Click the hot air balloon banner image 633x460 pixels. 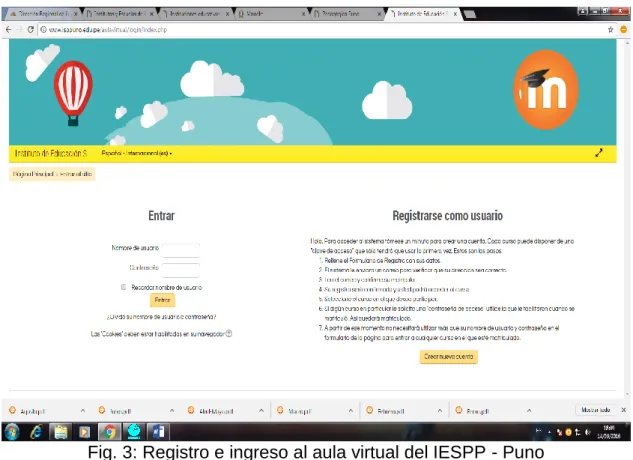[73, 93]
